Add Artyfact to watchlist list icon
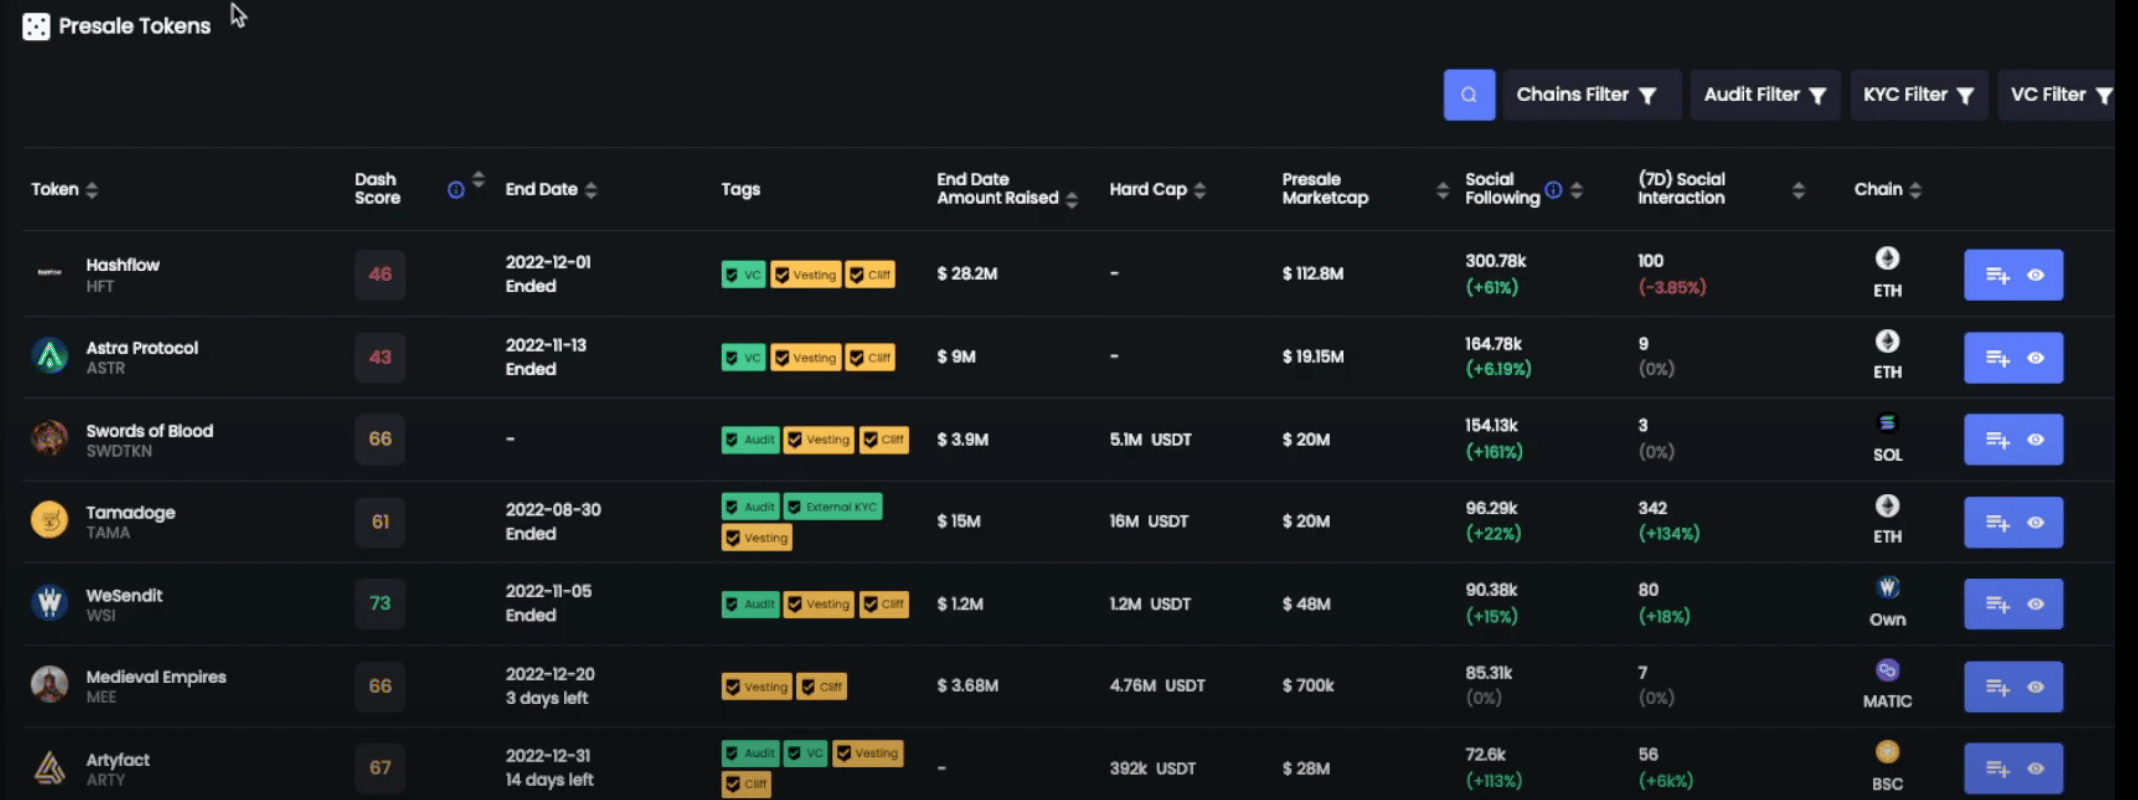2138x800 pixels. pyautogui.click(x=1997, y=769)
